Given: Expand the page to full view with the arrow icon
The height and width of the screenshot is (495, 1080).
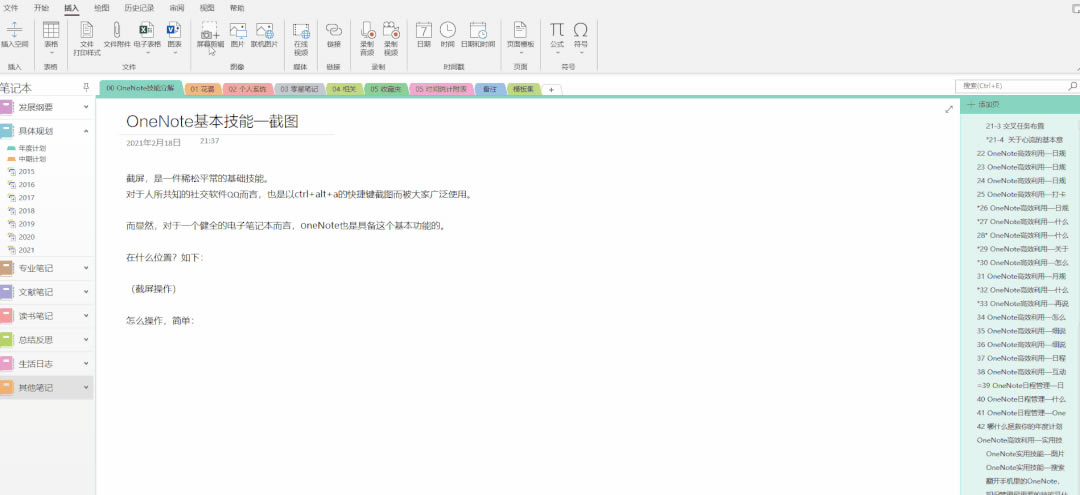Looking at the screenshot, I should pos(948,109).
